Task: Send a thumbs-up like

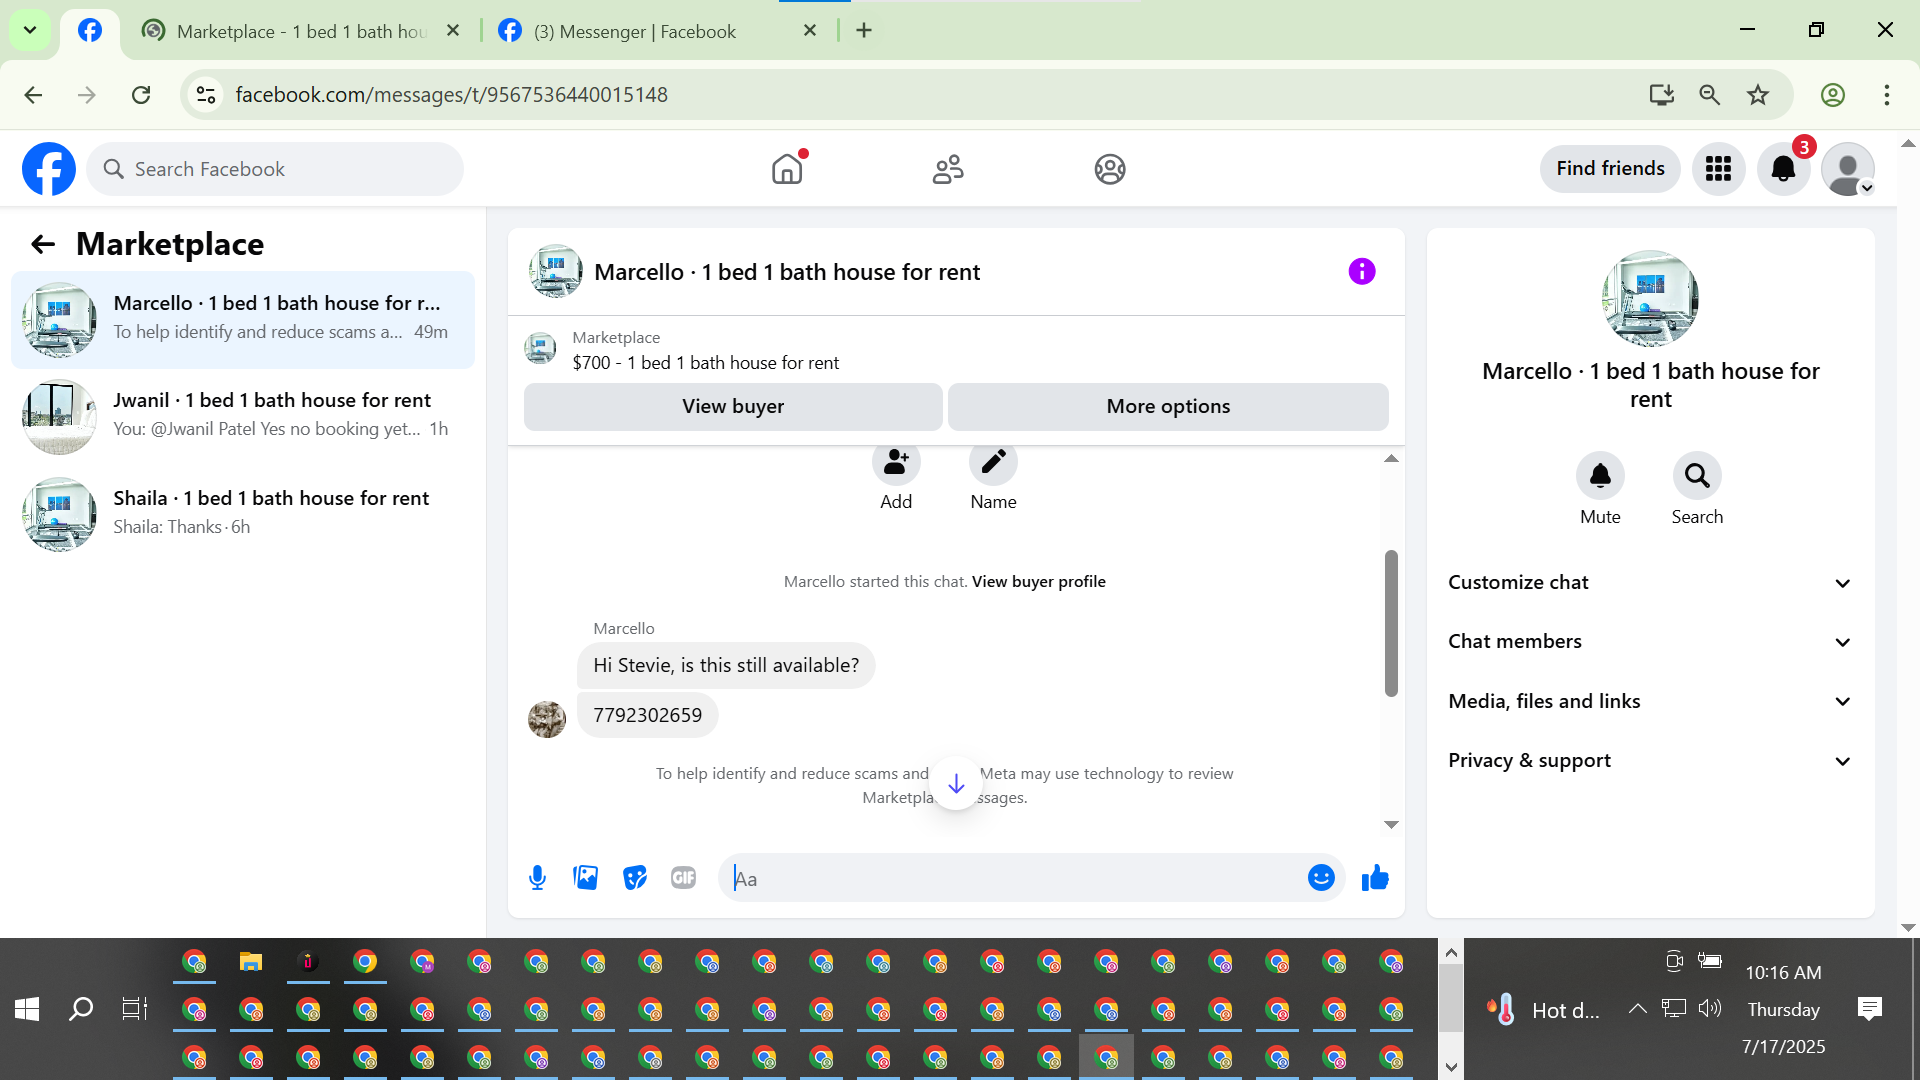Action: click(x=1376, y=878)
